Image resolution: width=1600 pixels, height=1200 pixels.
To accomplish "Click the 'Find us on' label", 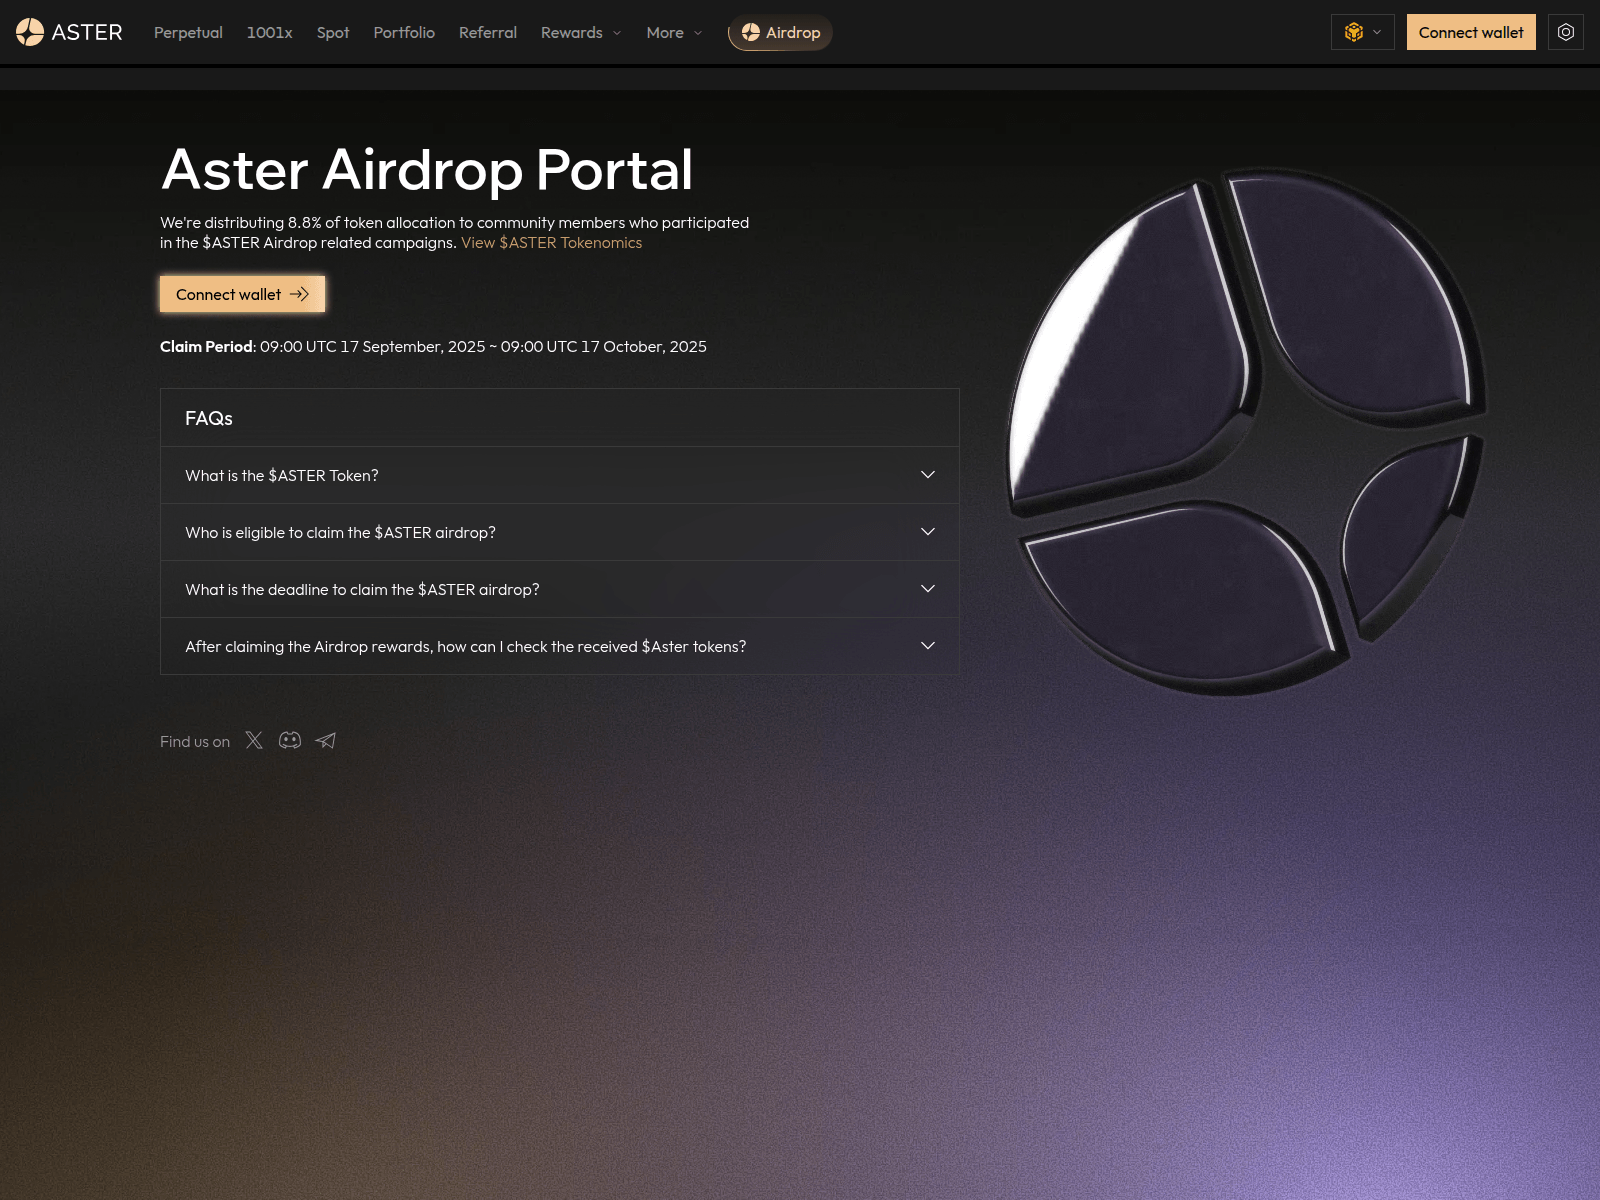I will point(195,741).
